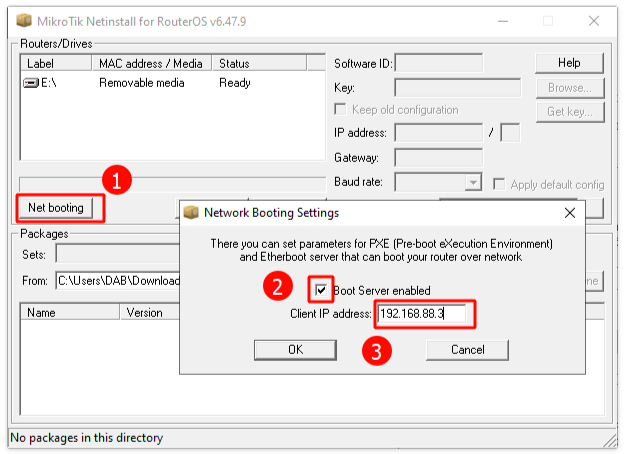Click the Software ID field
The height and width of the screenshot is (454, 624).
pyautogui.click(x=439, y=63)
